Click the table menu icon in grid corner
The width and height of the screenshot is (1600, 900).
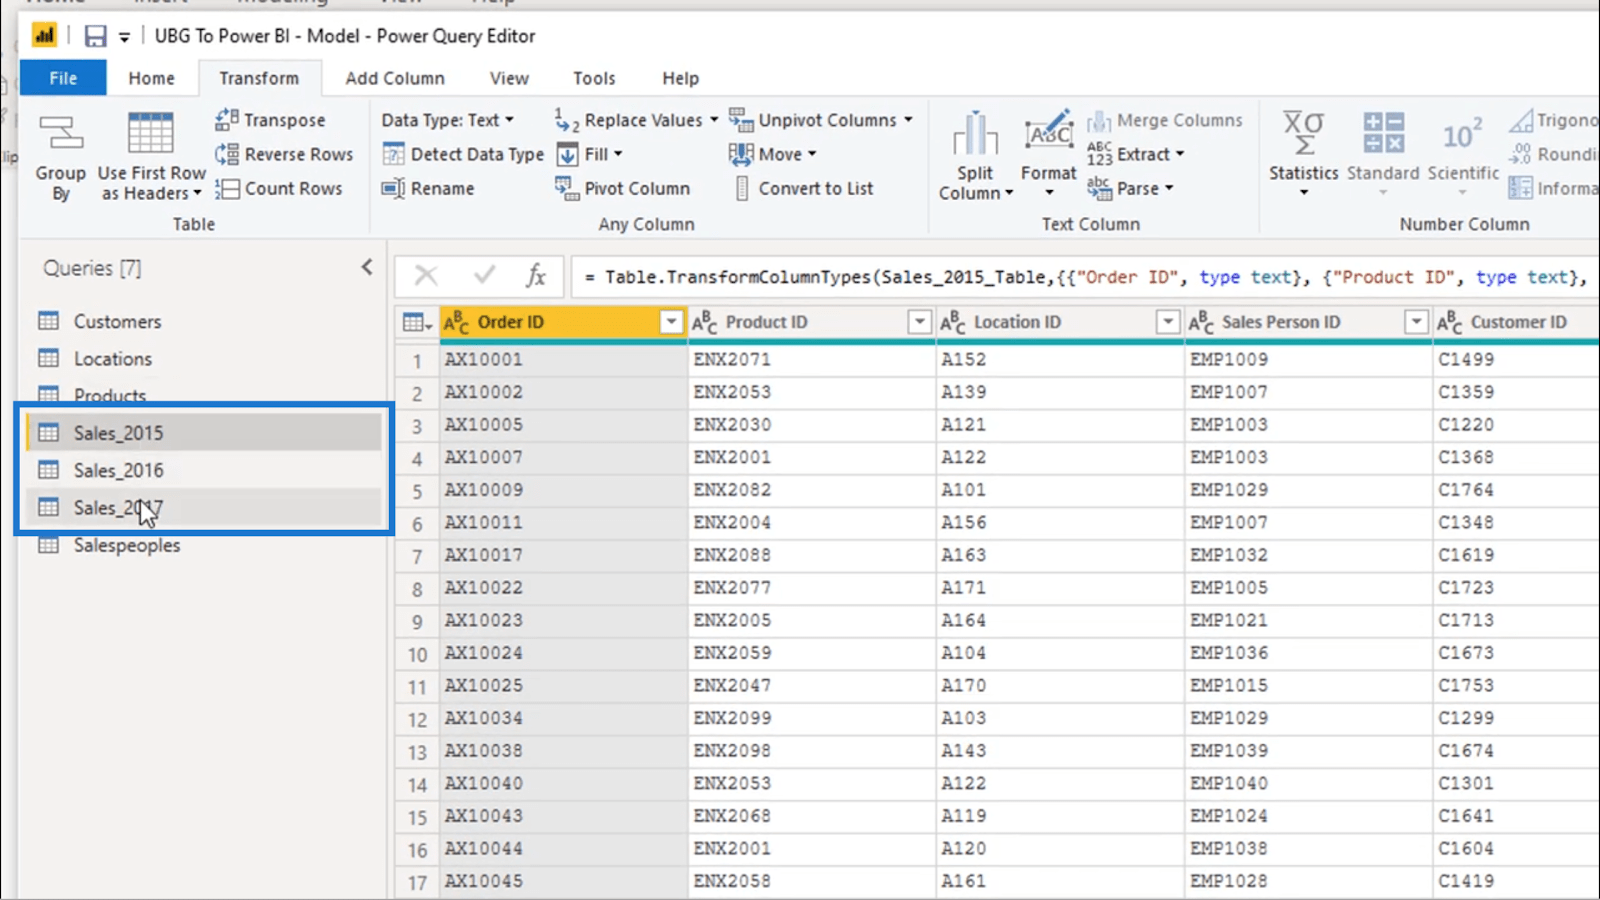416,322
